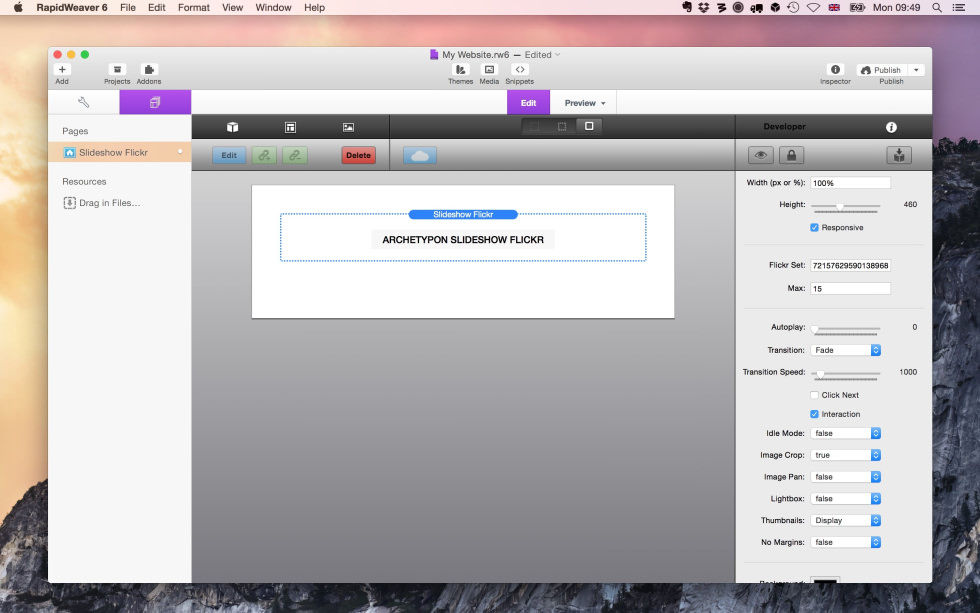
Task: Open the Edit menu in menu bar
Action: (157, 7)
